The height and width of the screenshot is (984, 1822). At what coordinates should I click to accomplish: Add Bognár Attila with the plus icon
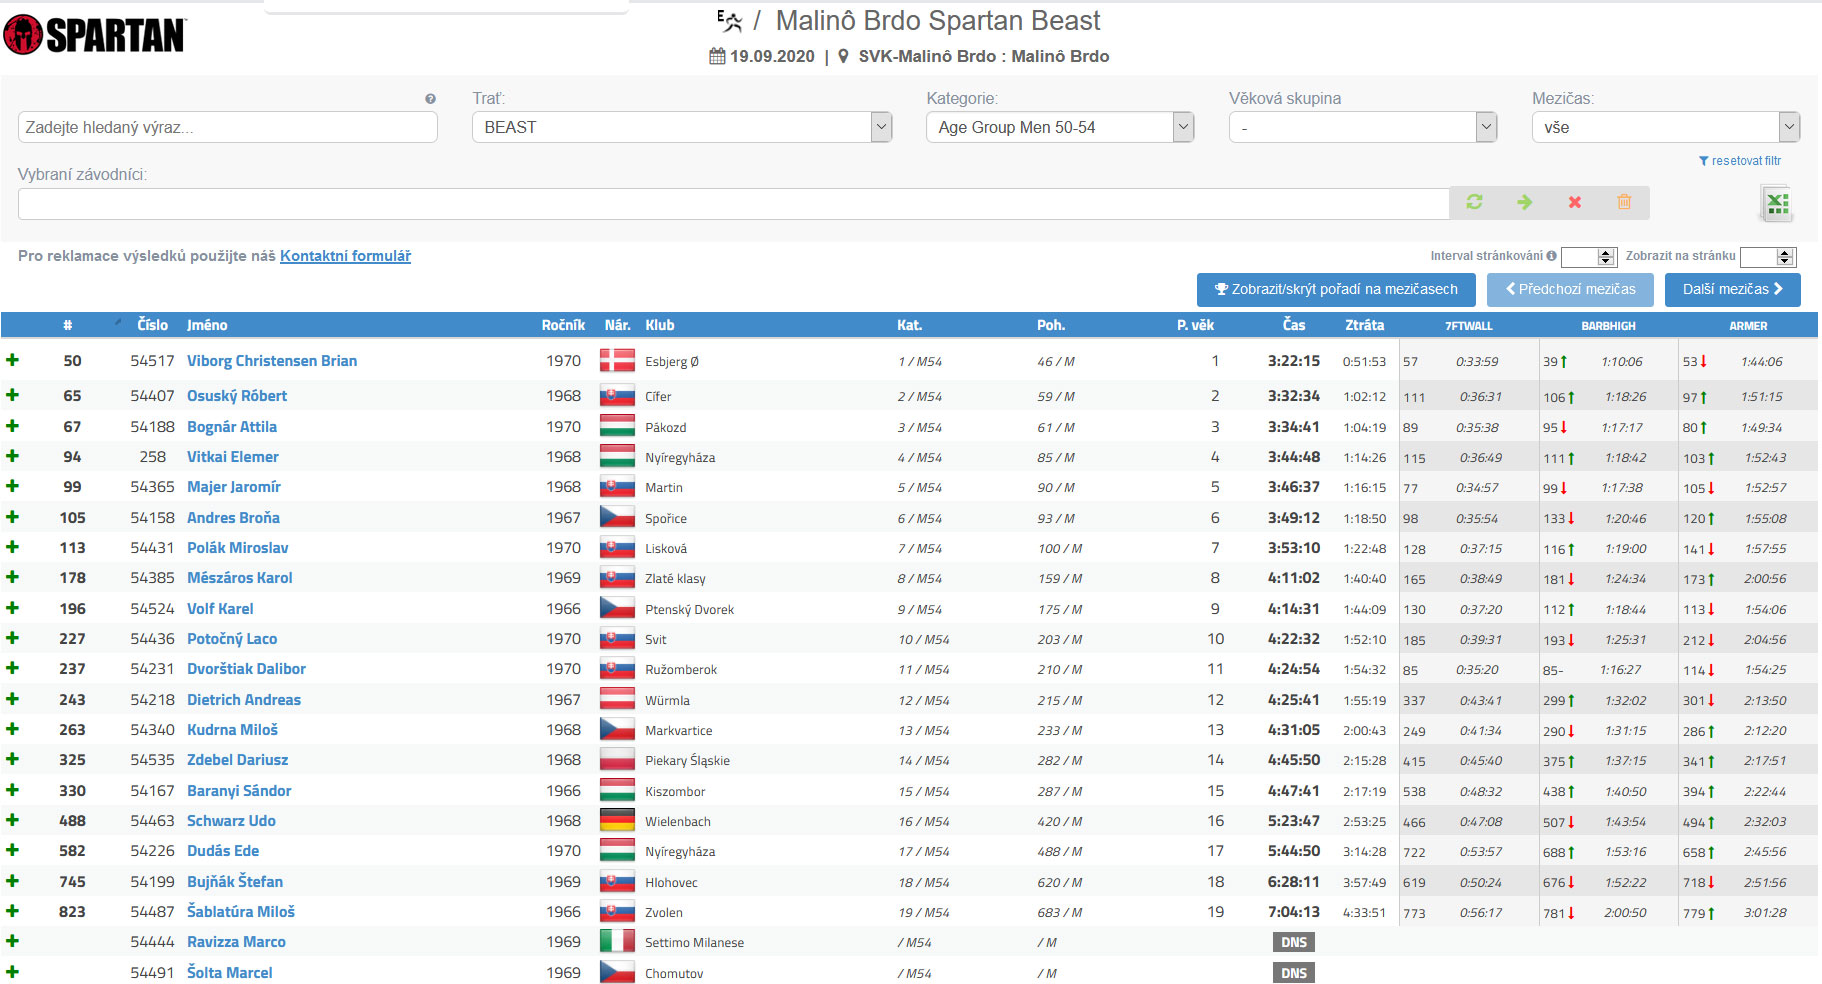[x=12, y=426]
